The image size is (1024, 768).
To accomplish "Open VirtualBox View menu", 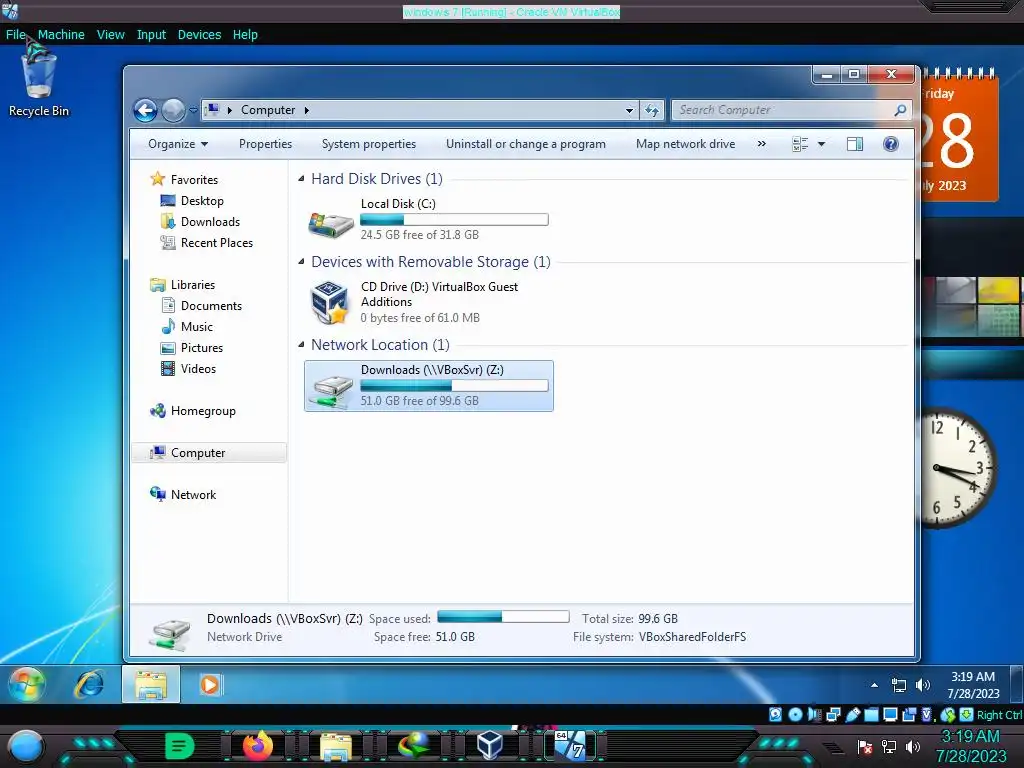I will pos(110,35).
